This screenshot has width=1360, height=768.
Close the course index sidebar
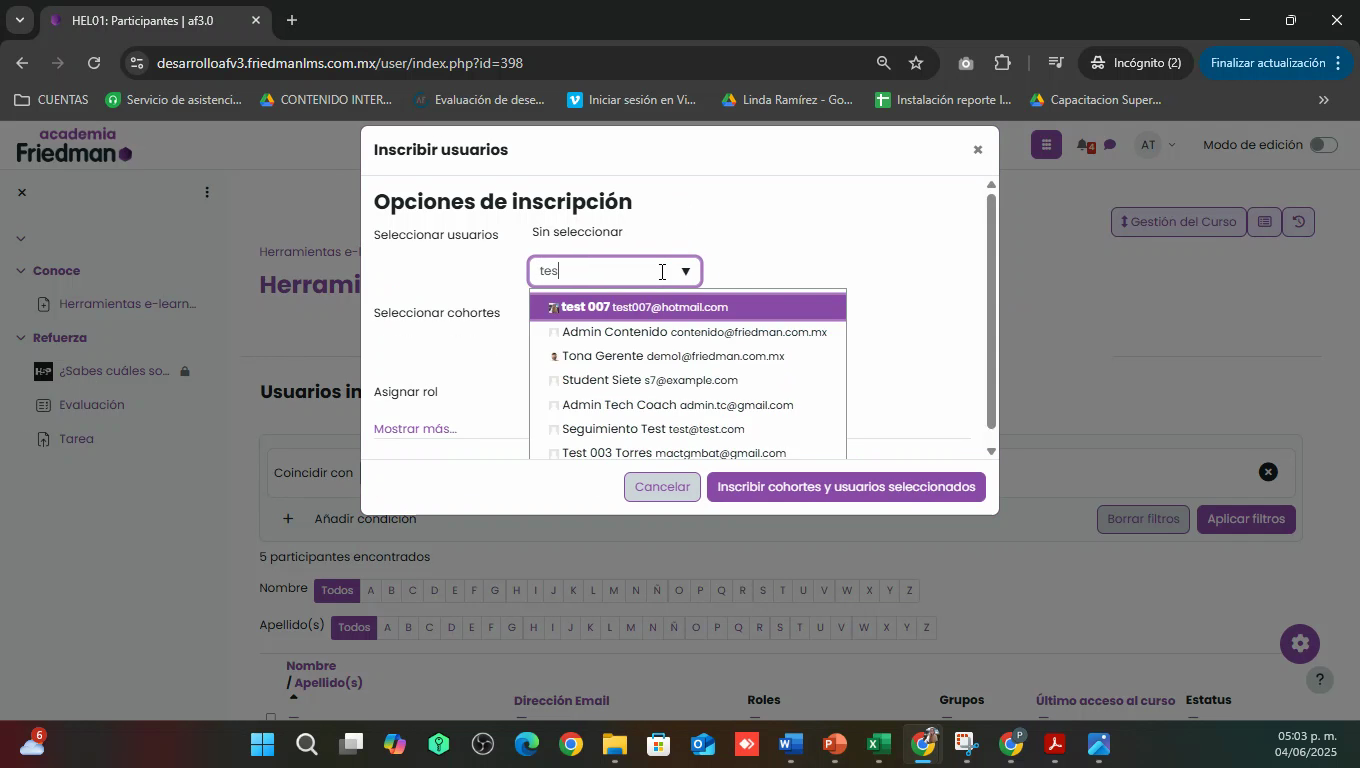click(22, 192)
